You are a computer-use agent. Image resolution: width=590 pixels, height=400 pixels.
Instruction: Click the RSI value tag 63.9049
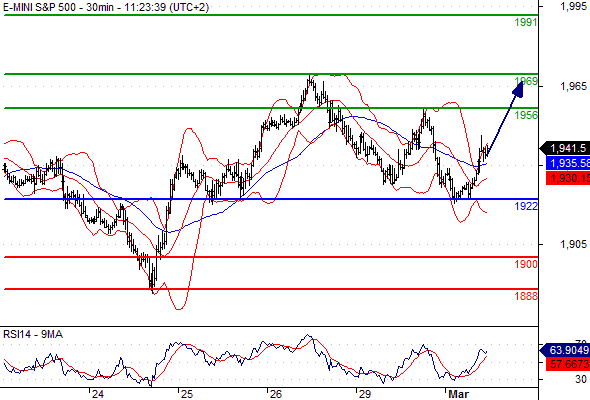[565, 350]
